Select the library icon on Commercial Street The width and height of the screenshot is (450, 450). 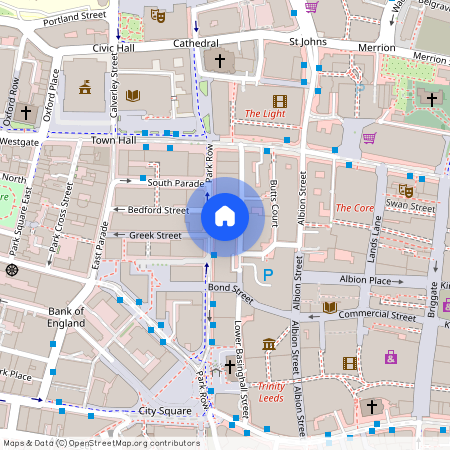pos(330,307)
